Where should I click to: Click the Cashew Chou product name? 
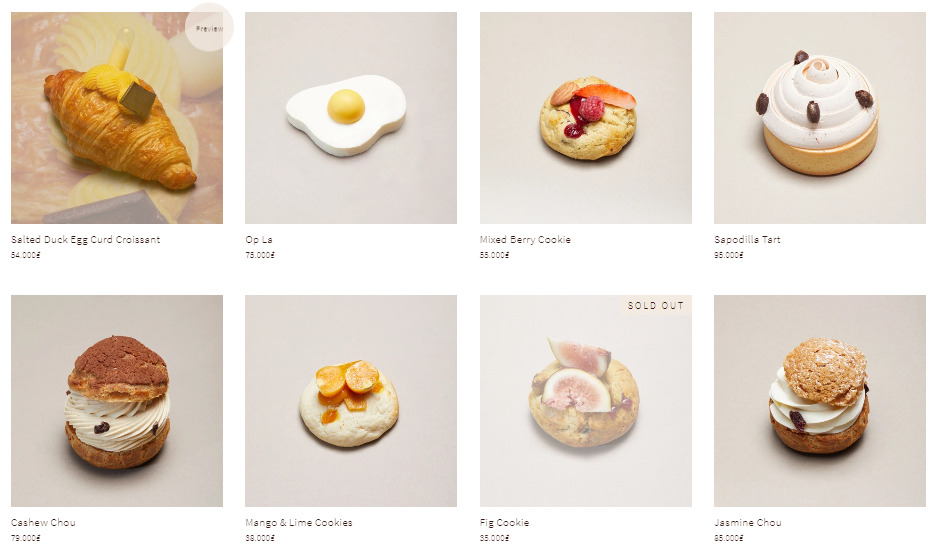(43, 522)
